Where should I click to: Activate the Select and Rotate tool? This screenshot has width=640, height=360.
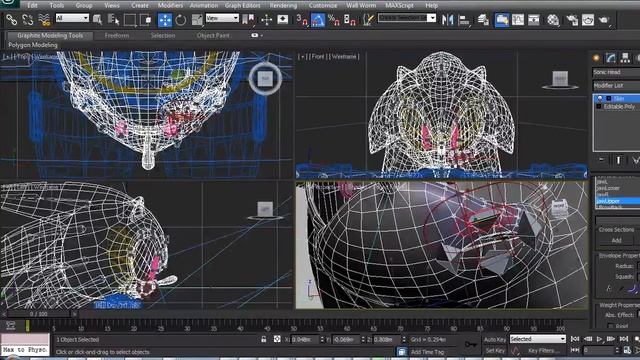click(180, 20)
